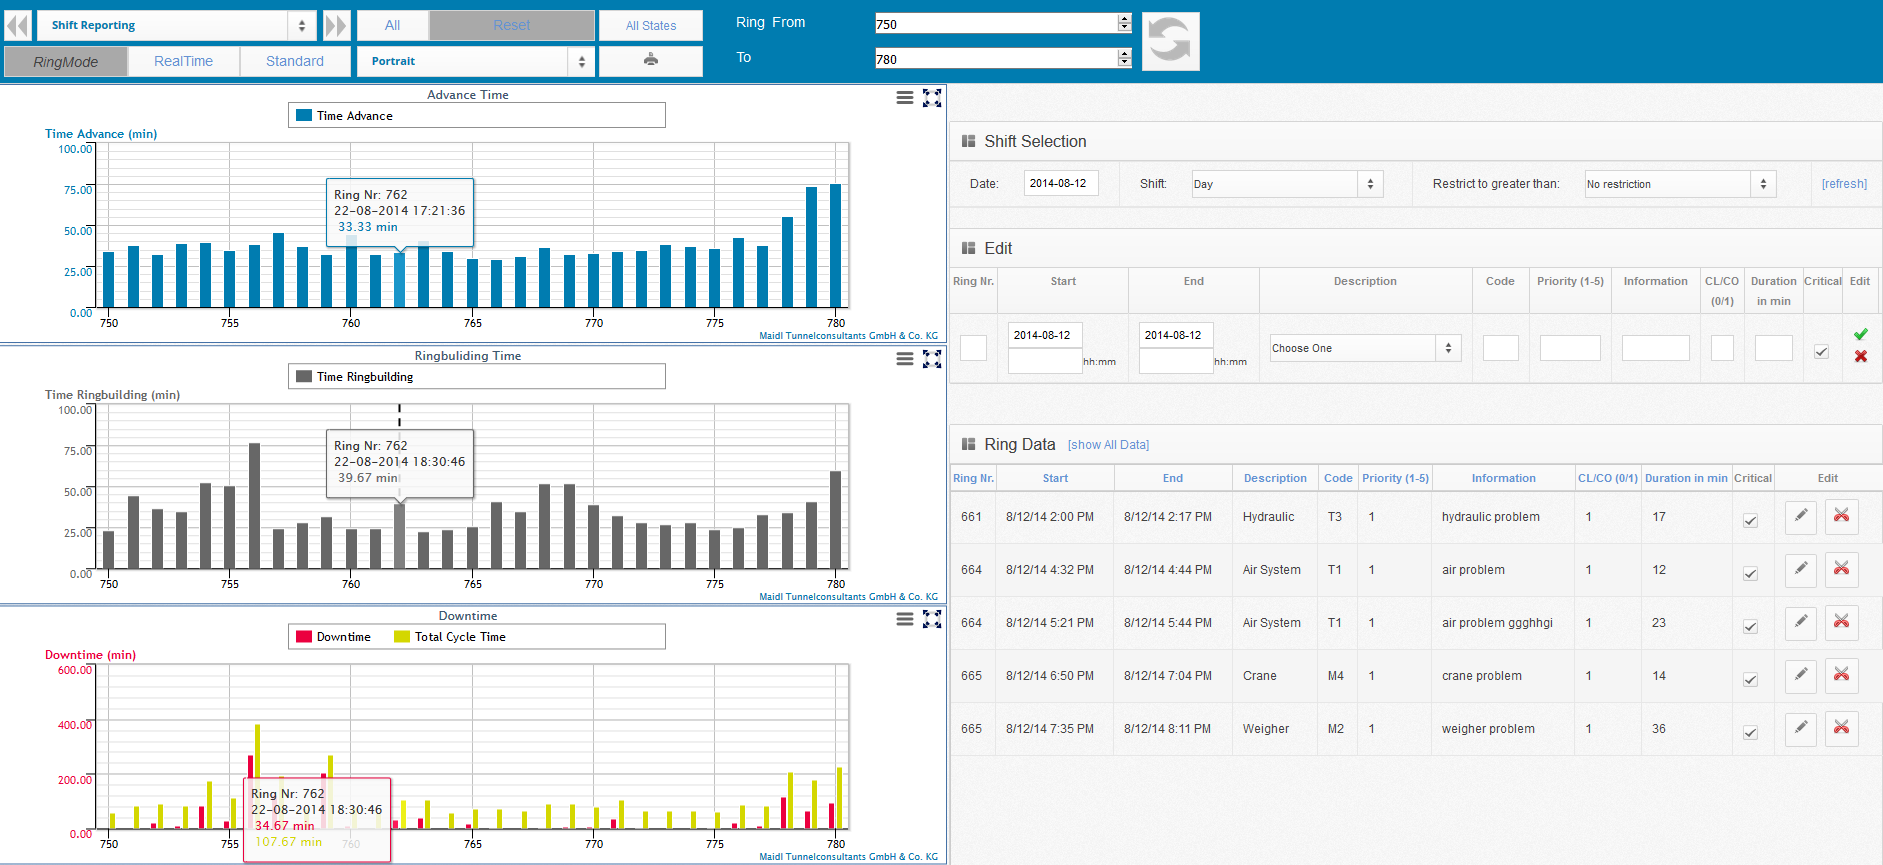Toggle Critical checkbox for ring 661
This screenshot has width=1883, height=865.
pyautogui.click(x=1750, y=520)
